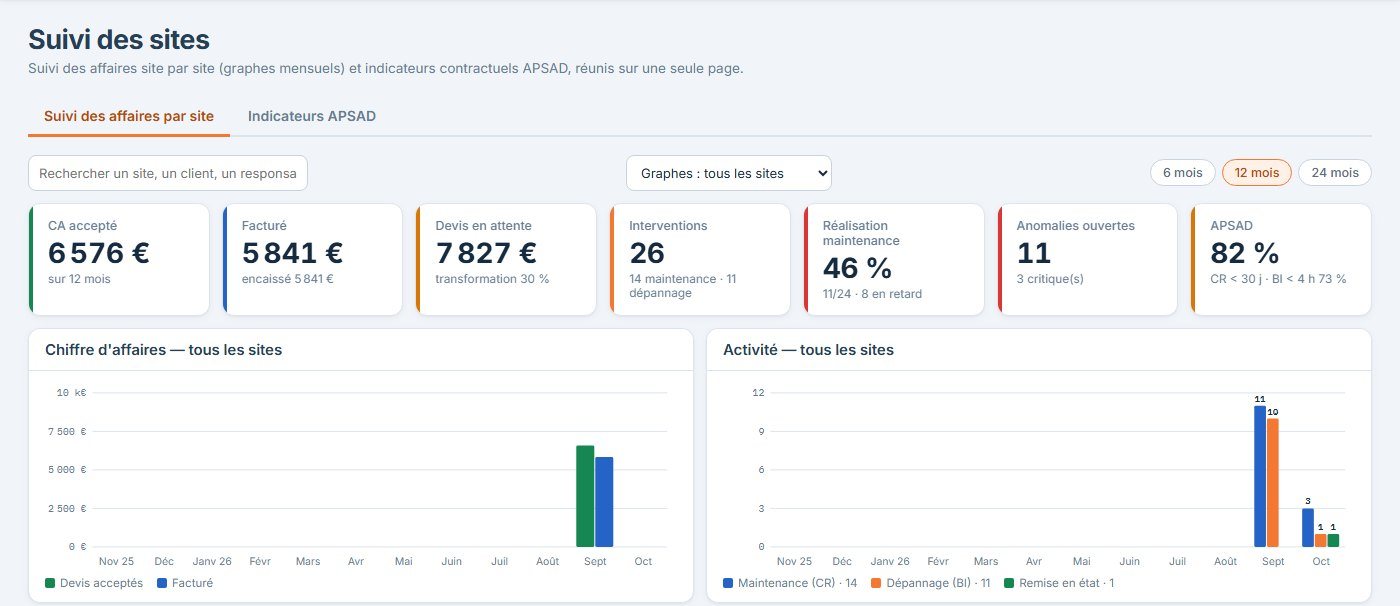Viewport: 1400px width, 606px height.
Task: Select the 24 mois period
Action: [1335, 173]
